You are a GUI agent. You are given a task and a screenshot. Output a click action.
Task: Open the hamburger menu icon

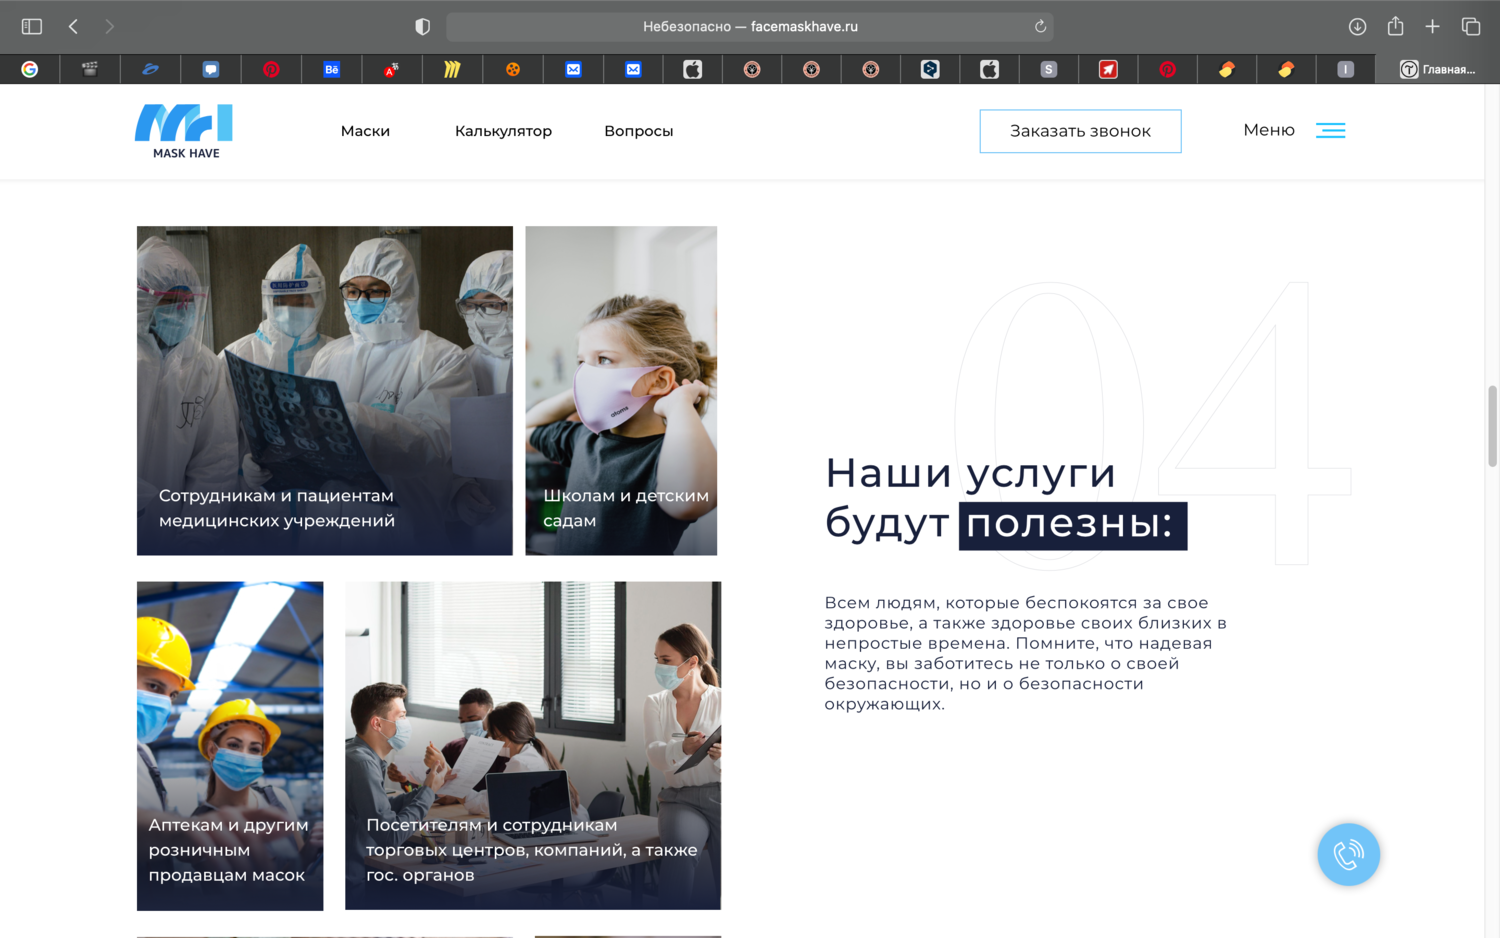1330,130
